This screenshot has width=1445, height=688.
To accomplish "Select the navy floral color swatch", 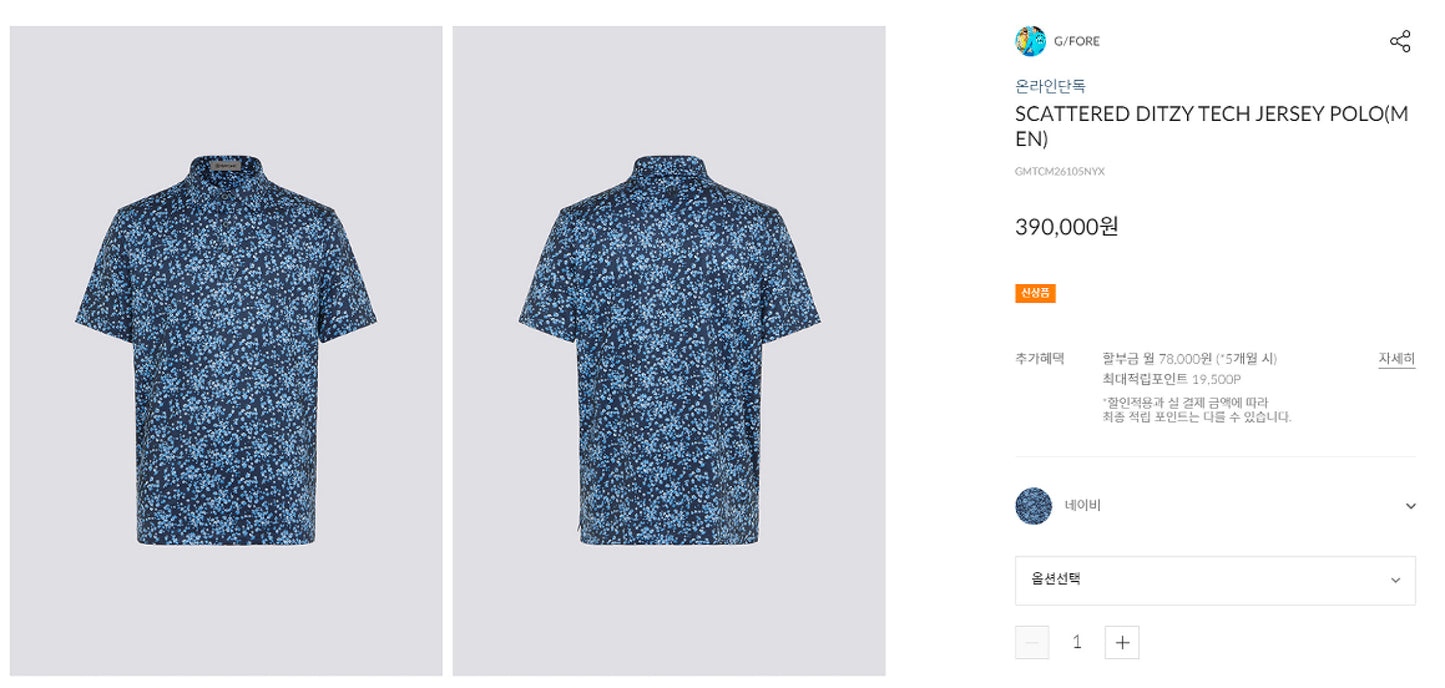I will tap(1033, 506).
